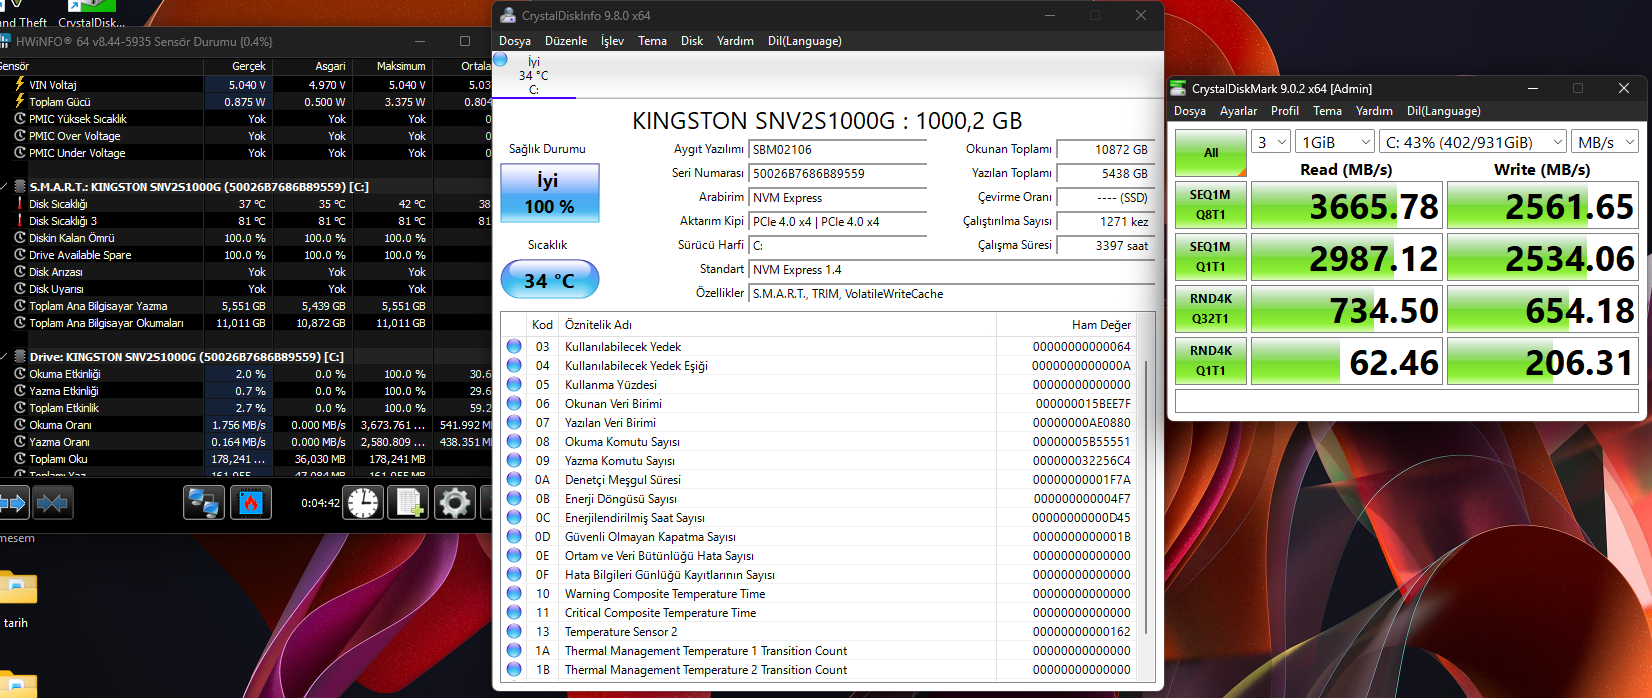Screen dimensions: 1652x698
Task: Start logging with the sheet-plus icon in HWiNFO
Action: 408,502
